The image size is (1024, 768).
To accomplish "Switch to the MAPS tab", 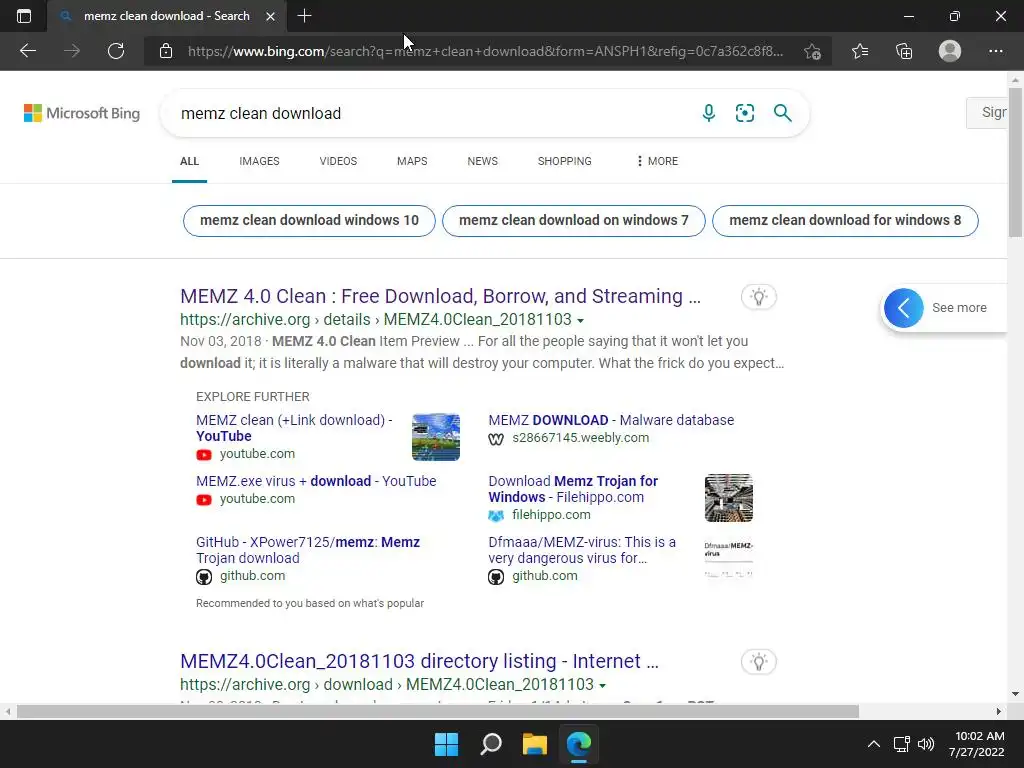I will click(x=412, y=161).
